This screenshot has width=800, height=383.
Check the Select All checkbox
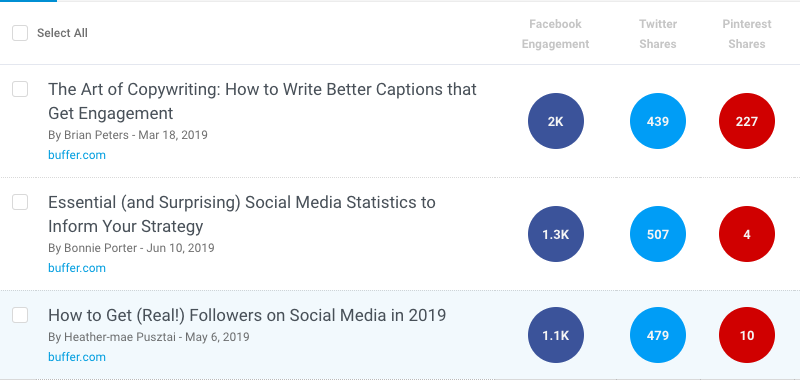(20, 33)
